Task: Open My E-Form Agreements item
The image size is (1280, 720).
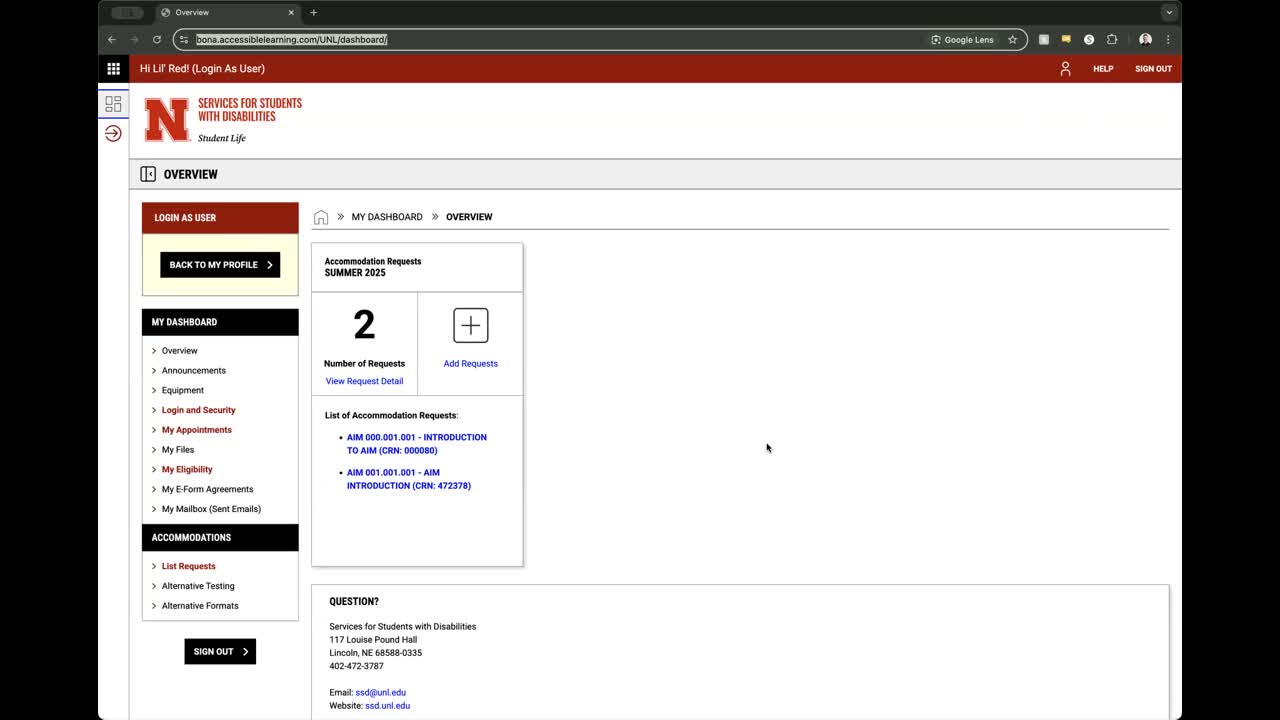Action: 208,490
